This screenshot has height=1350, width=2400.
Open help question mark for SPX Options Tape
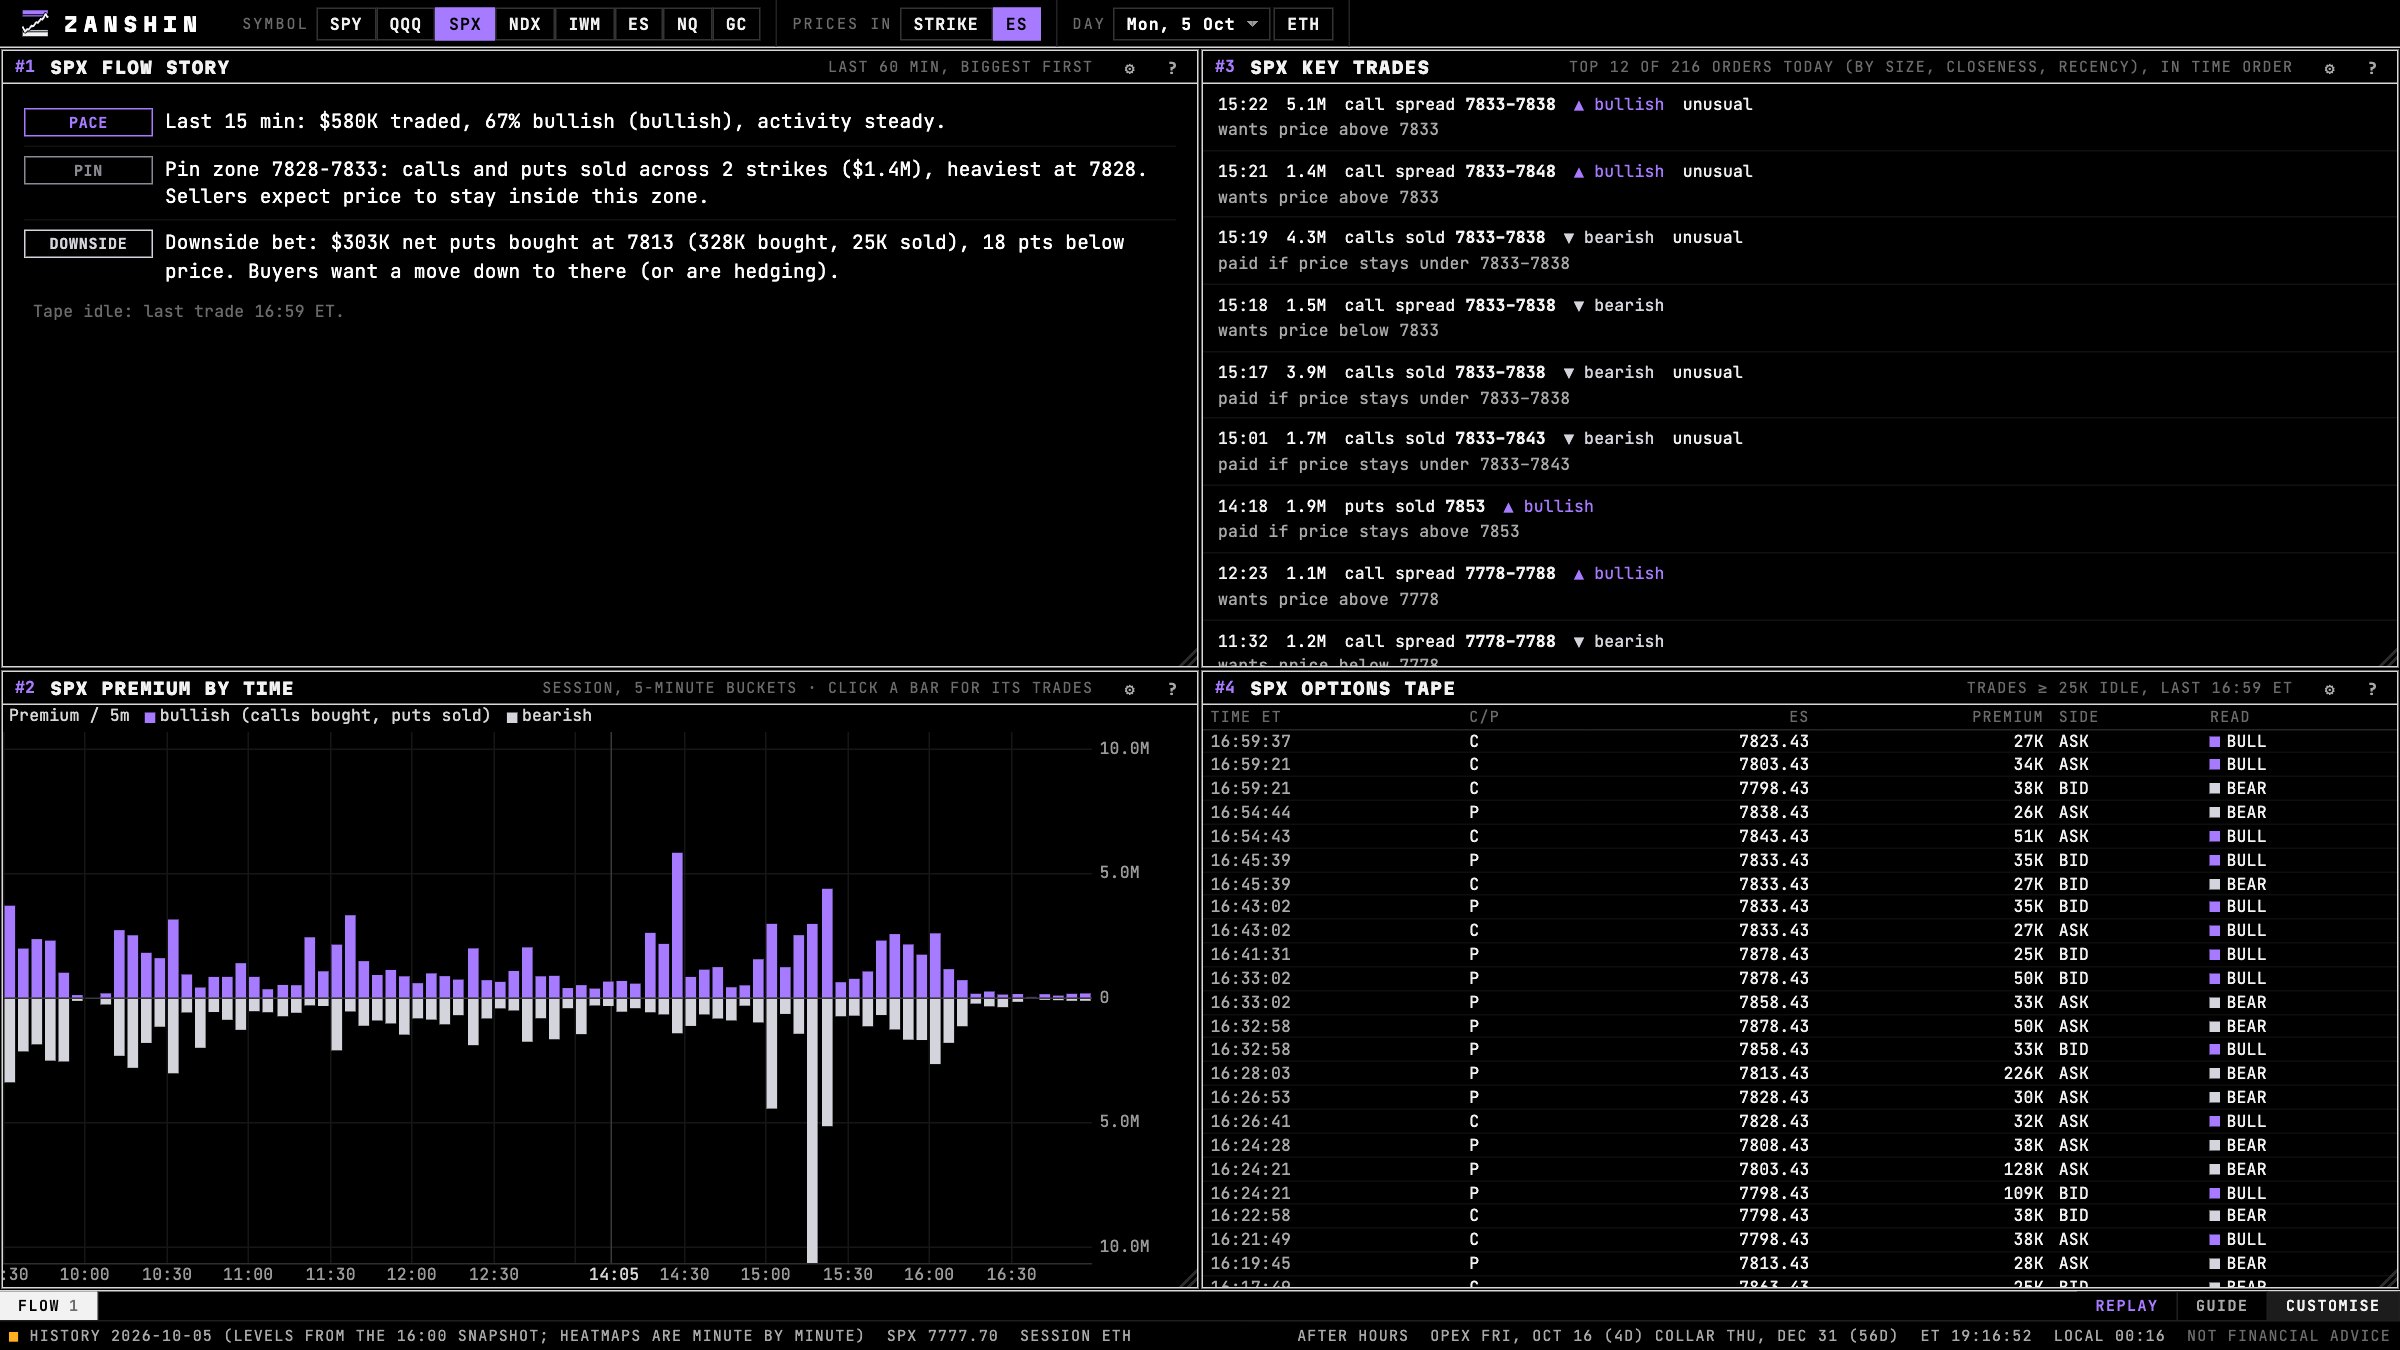coord(2372,689)
